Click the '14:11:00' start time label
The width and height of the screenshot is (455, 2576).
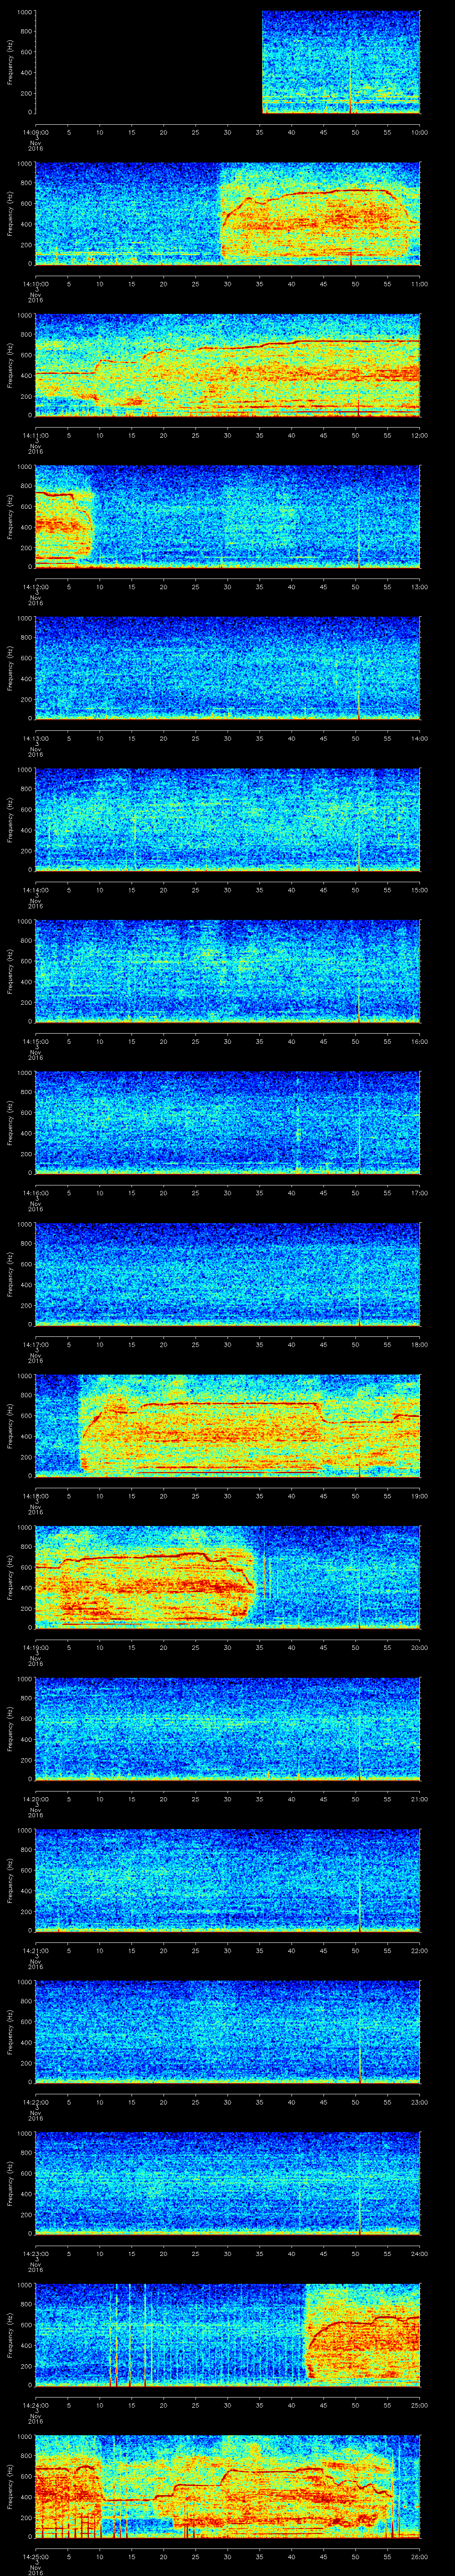pyautogui.click(x=35, y=436)
